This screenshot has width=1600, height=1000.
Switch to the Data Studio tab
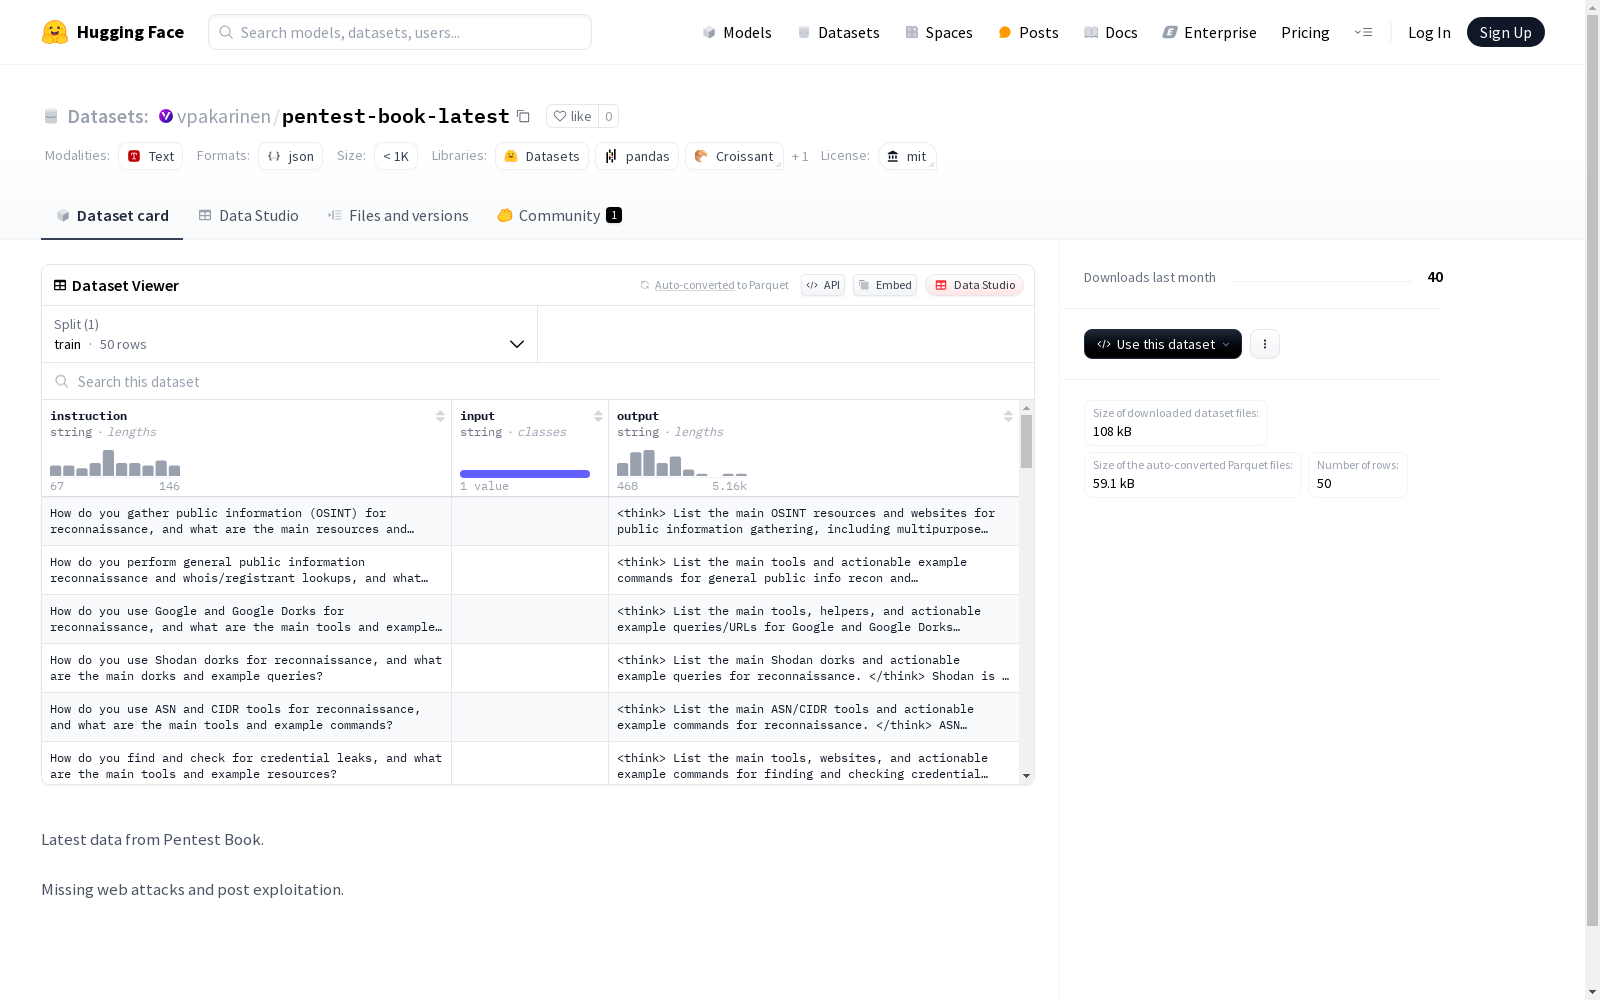(x=248, y=215)
